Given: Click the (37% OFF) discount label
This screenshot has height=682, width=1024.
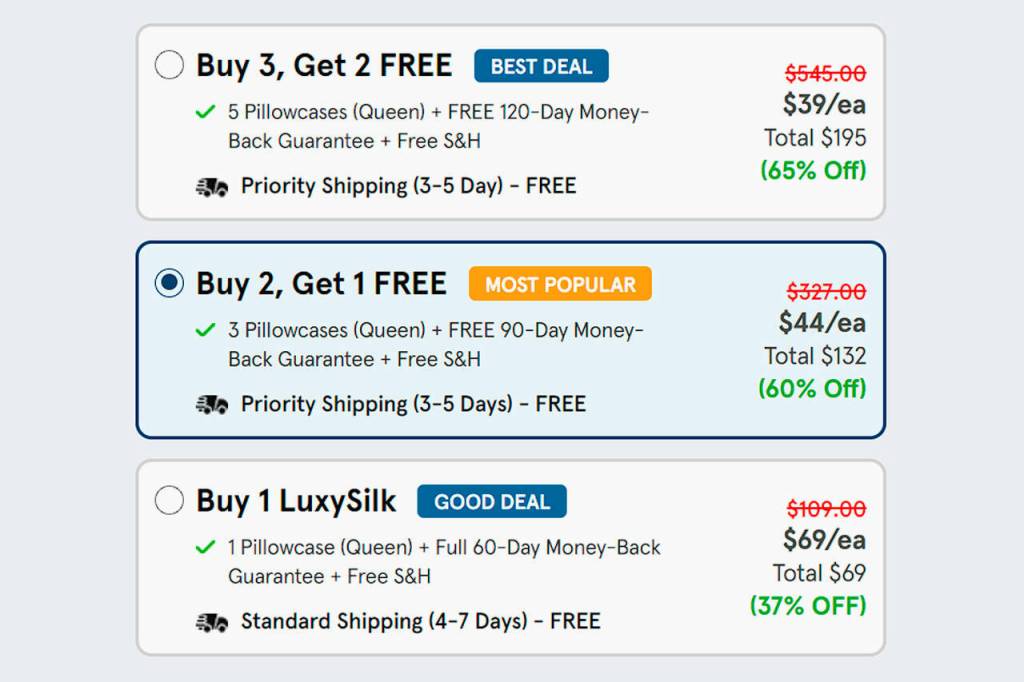Looking at the screenshot, I should pos(808,605).
